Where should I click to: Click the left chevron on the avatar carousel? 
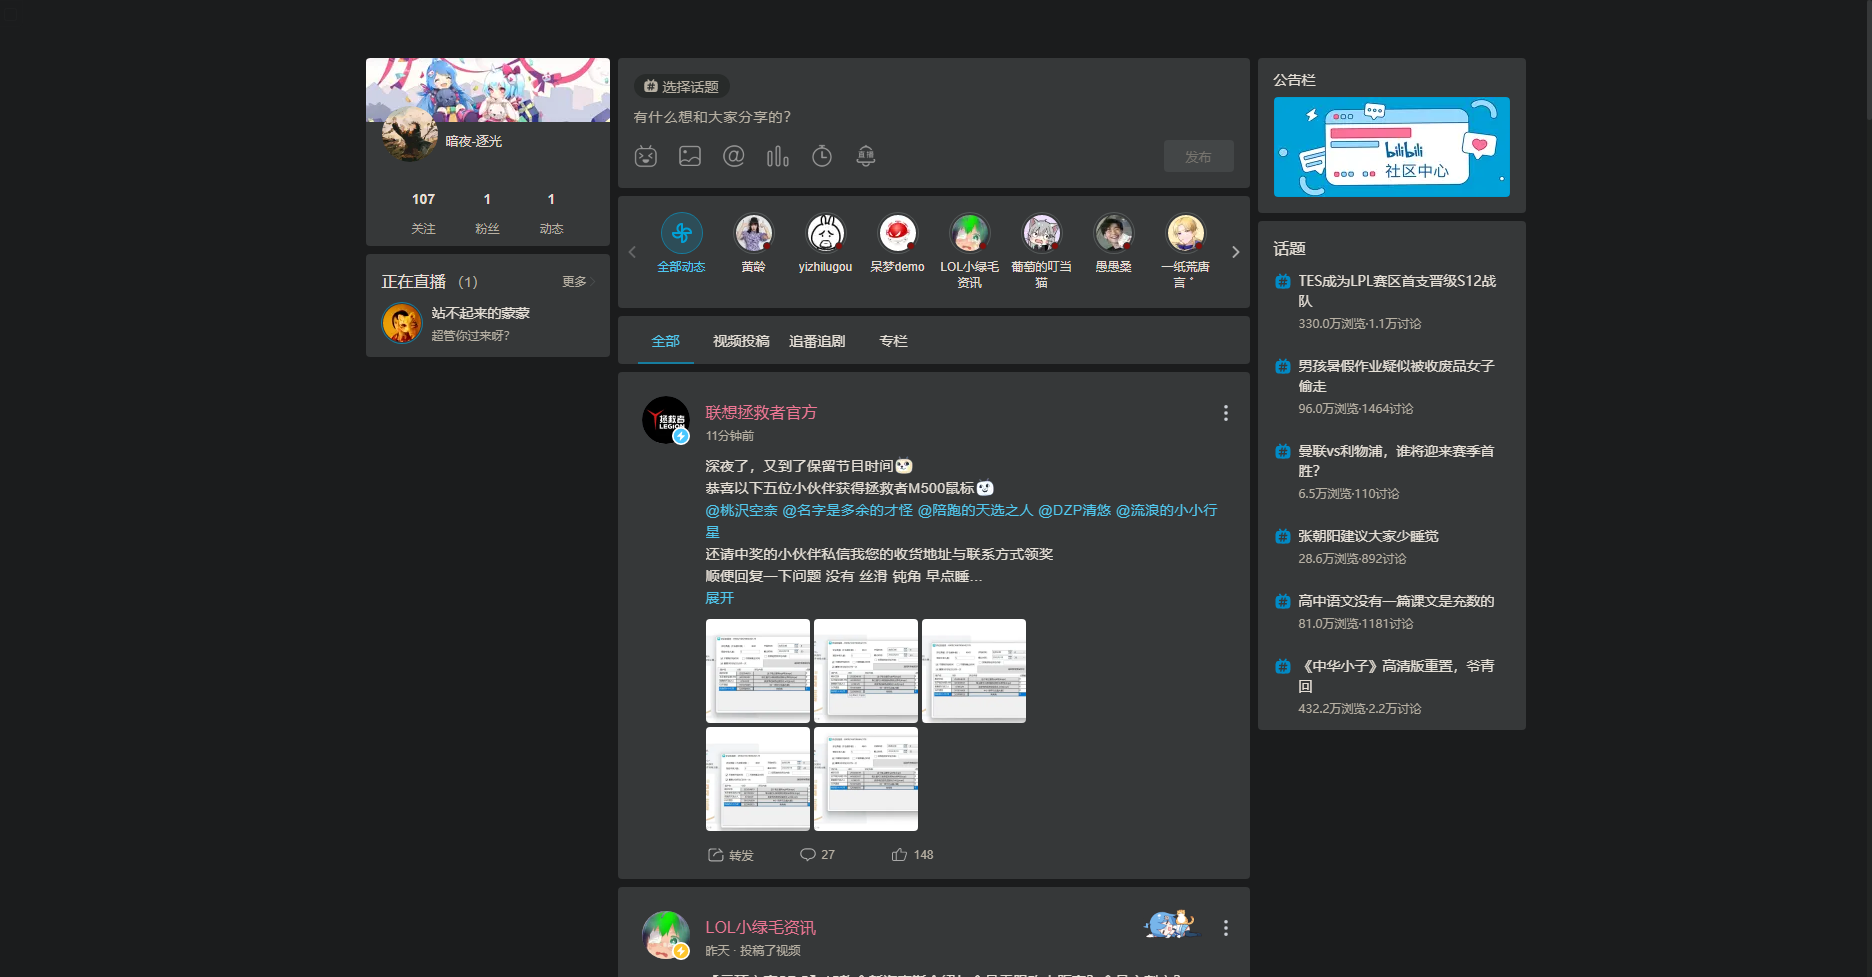coord(631,251)
